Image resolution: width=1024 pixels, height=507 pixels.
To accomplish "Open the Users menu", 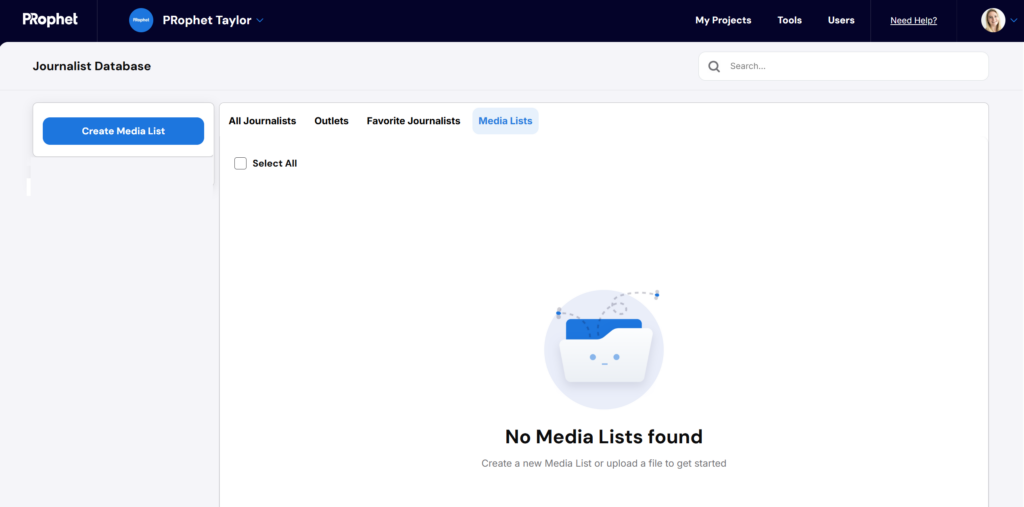I will (841, 20).
